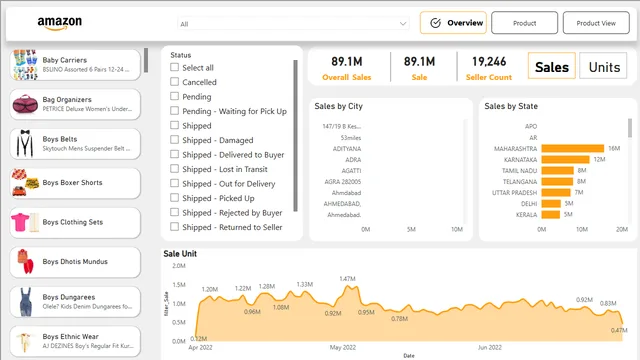The width and height of the screenshot is (640, 360).
Task: Check Shipped - Rejected by Buyer box
Action: pyautogui.click(x=174, y=212)
